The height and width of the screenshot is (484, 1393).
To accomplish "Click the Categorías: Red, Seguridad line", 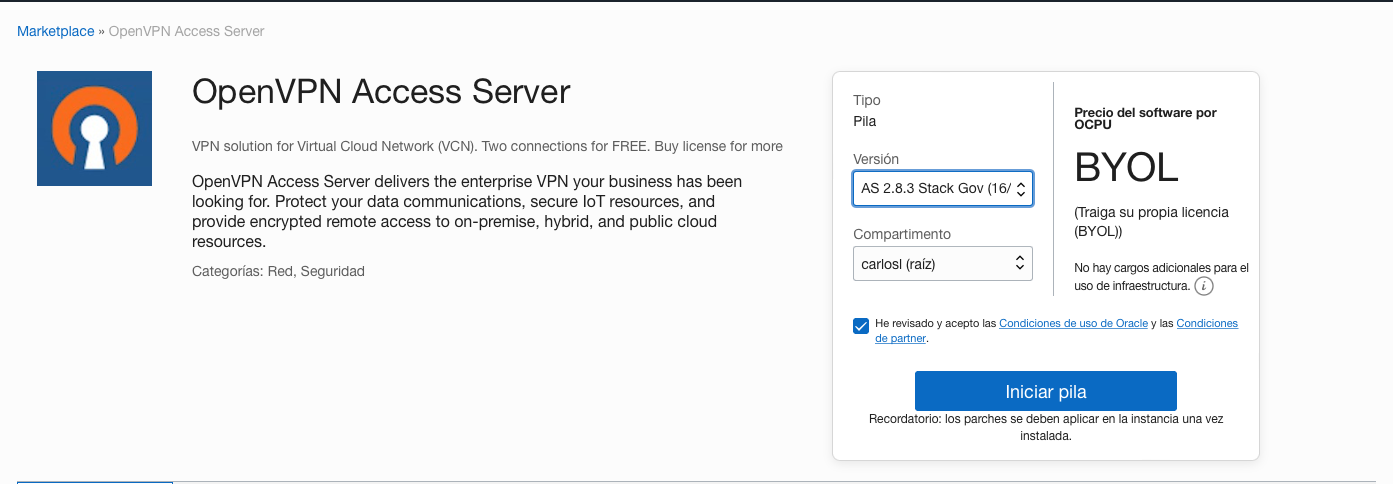I will 278,271.
